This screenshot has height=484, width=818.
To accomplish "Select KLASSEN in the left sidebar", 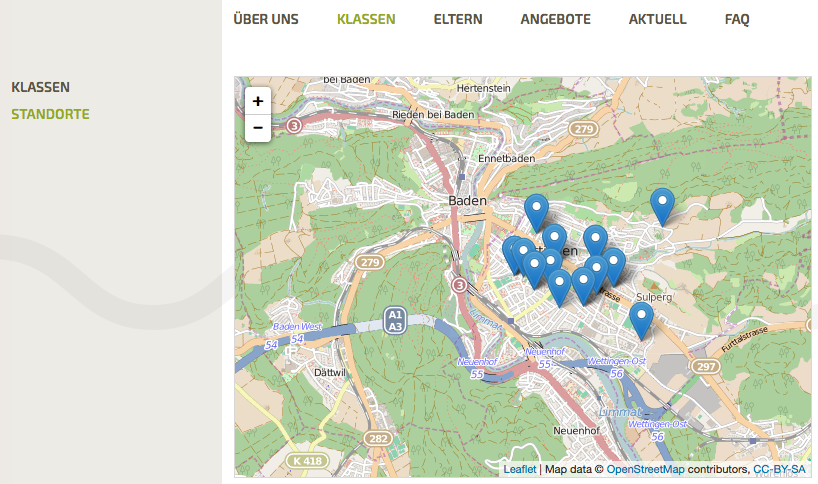I will (x=41, y=87).
